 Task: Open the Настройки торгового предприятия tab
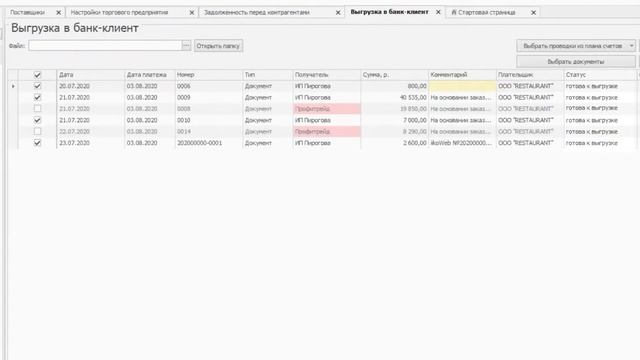(x=119, y=13)
